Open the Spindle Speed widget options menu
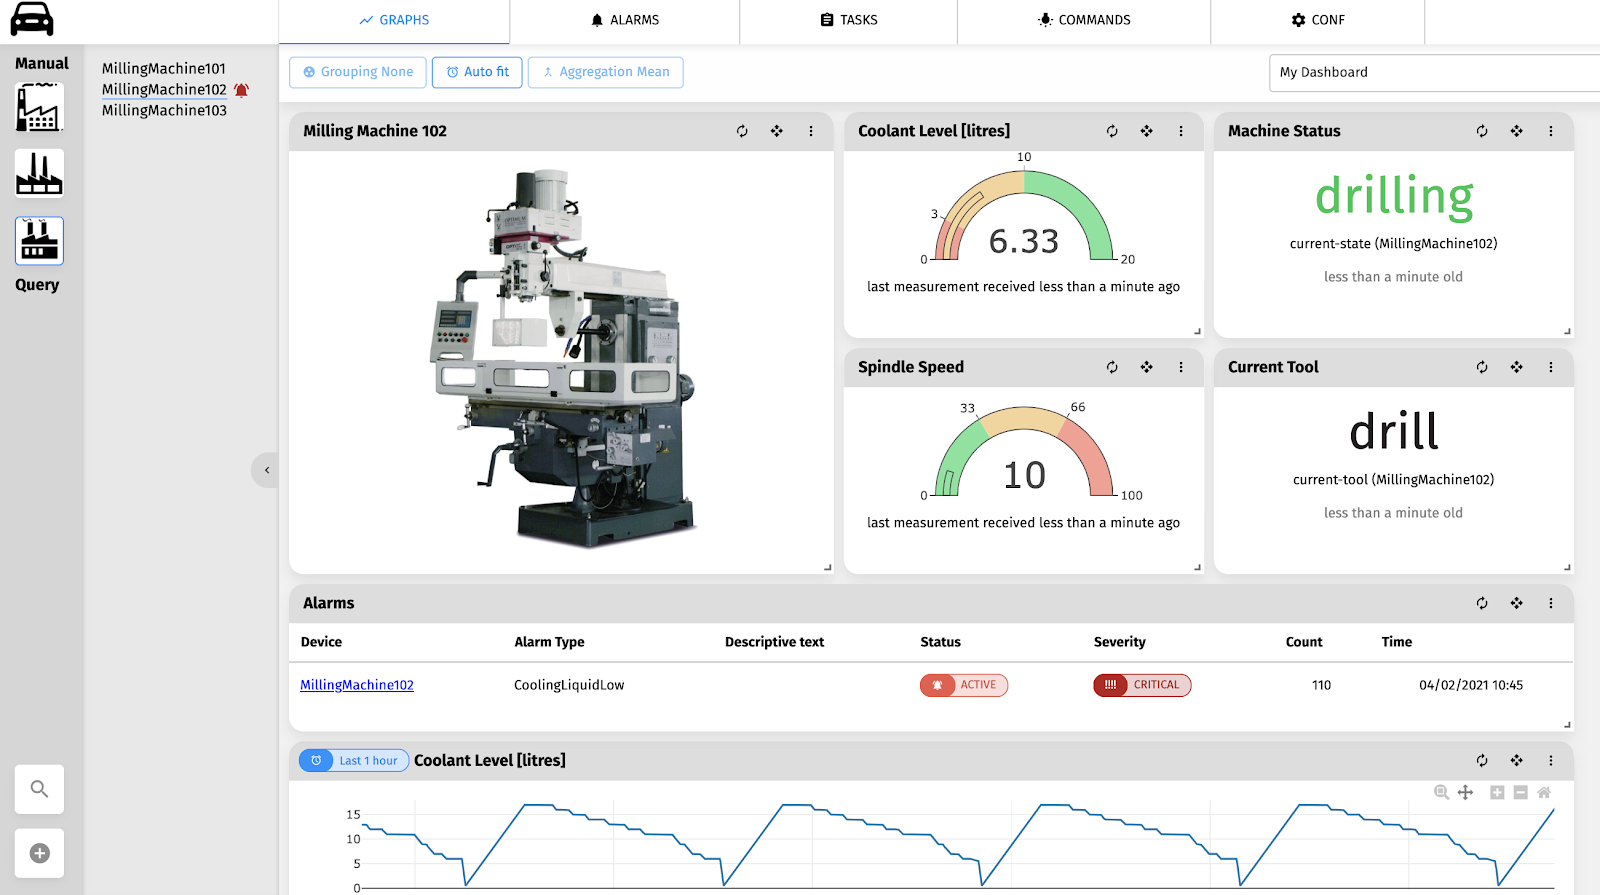1600x895 pixels. coord(1181,367)
